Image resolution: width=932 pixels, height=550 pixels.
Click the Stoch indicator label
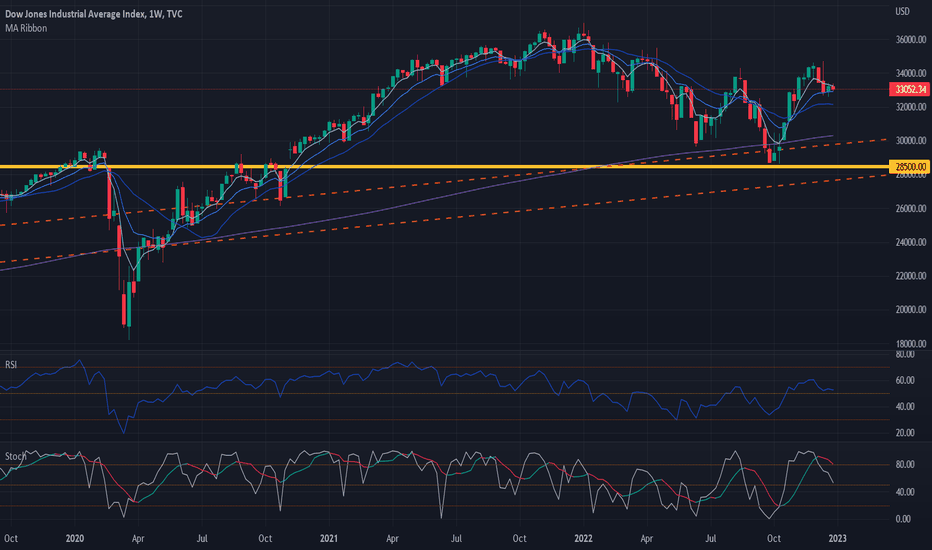(15, 456)
